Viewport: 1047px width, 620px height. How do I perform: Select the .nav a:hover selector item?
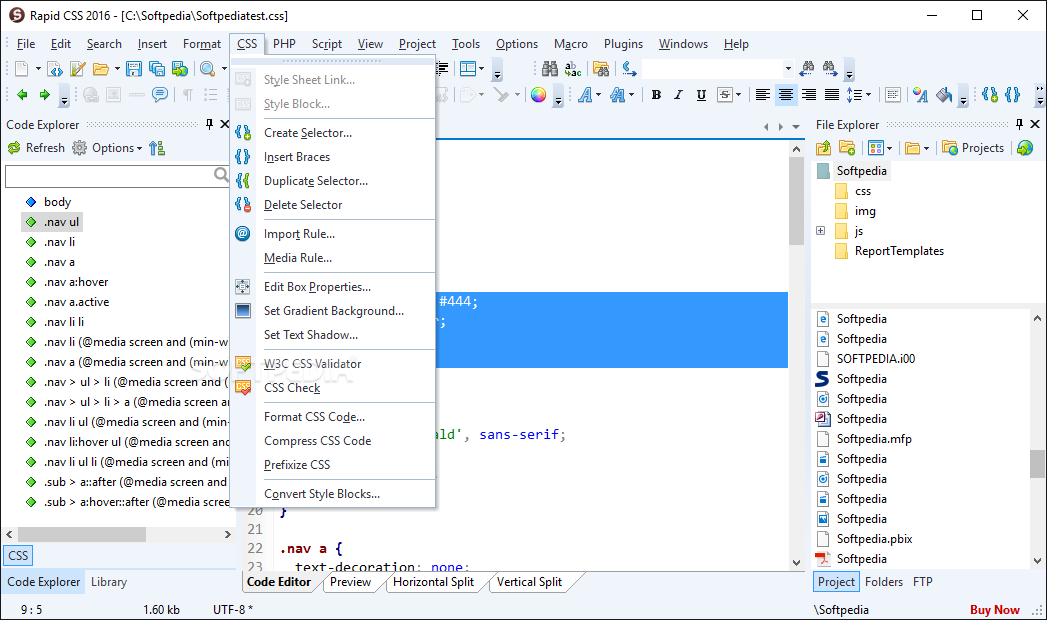coord(76,282)
